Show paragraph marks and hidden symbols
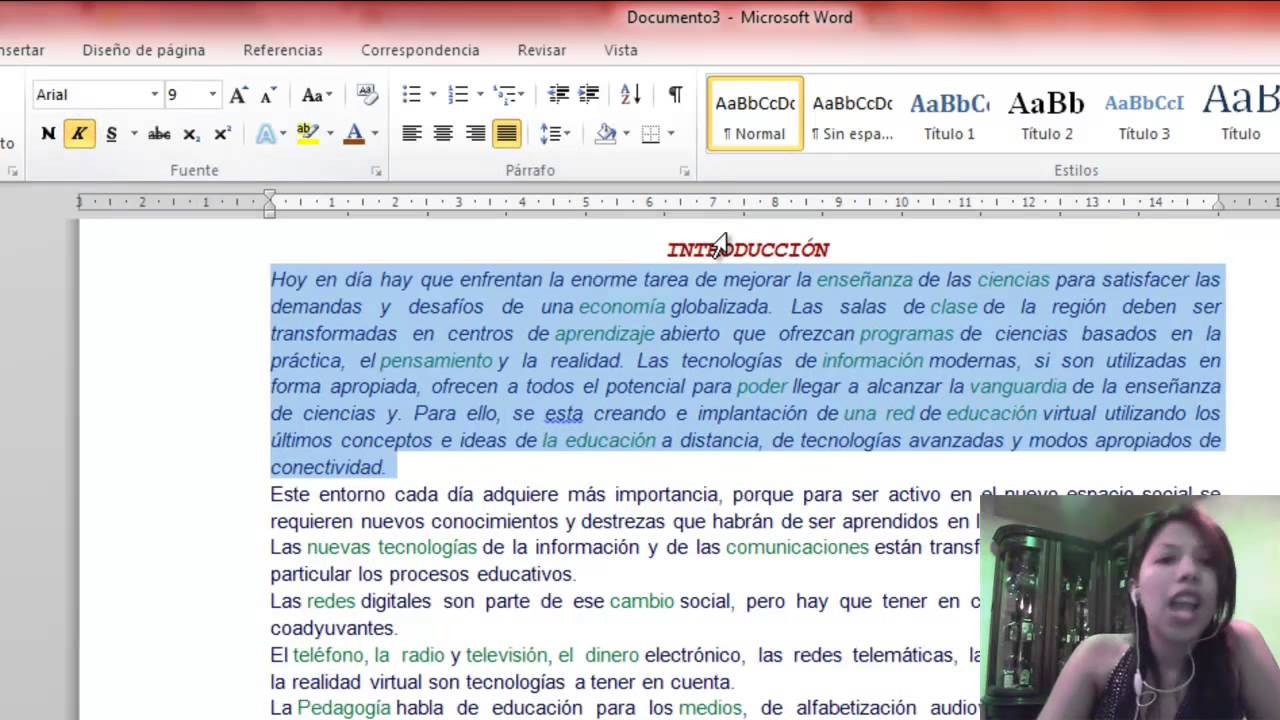Screen dimensions: 1280x720 click(x=675, y=95)
